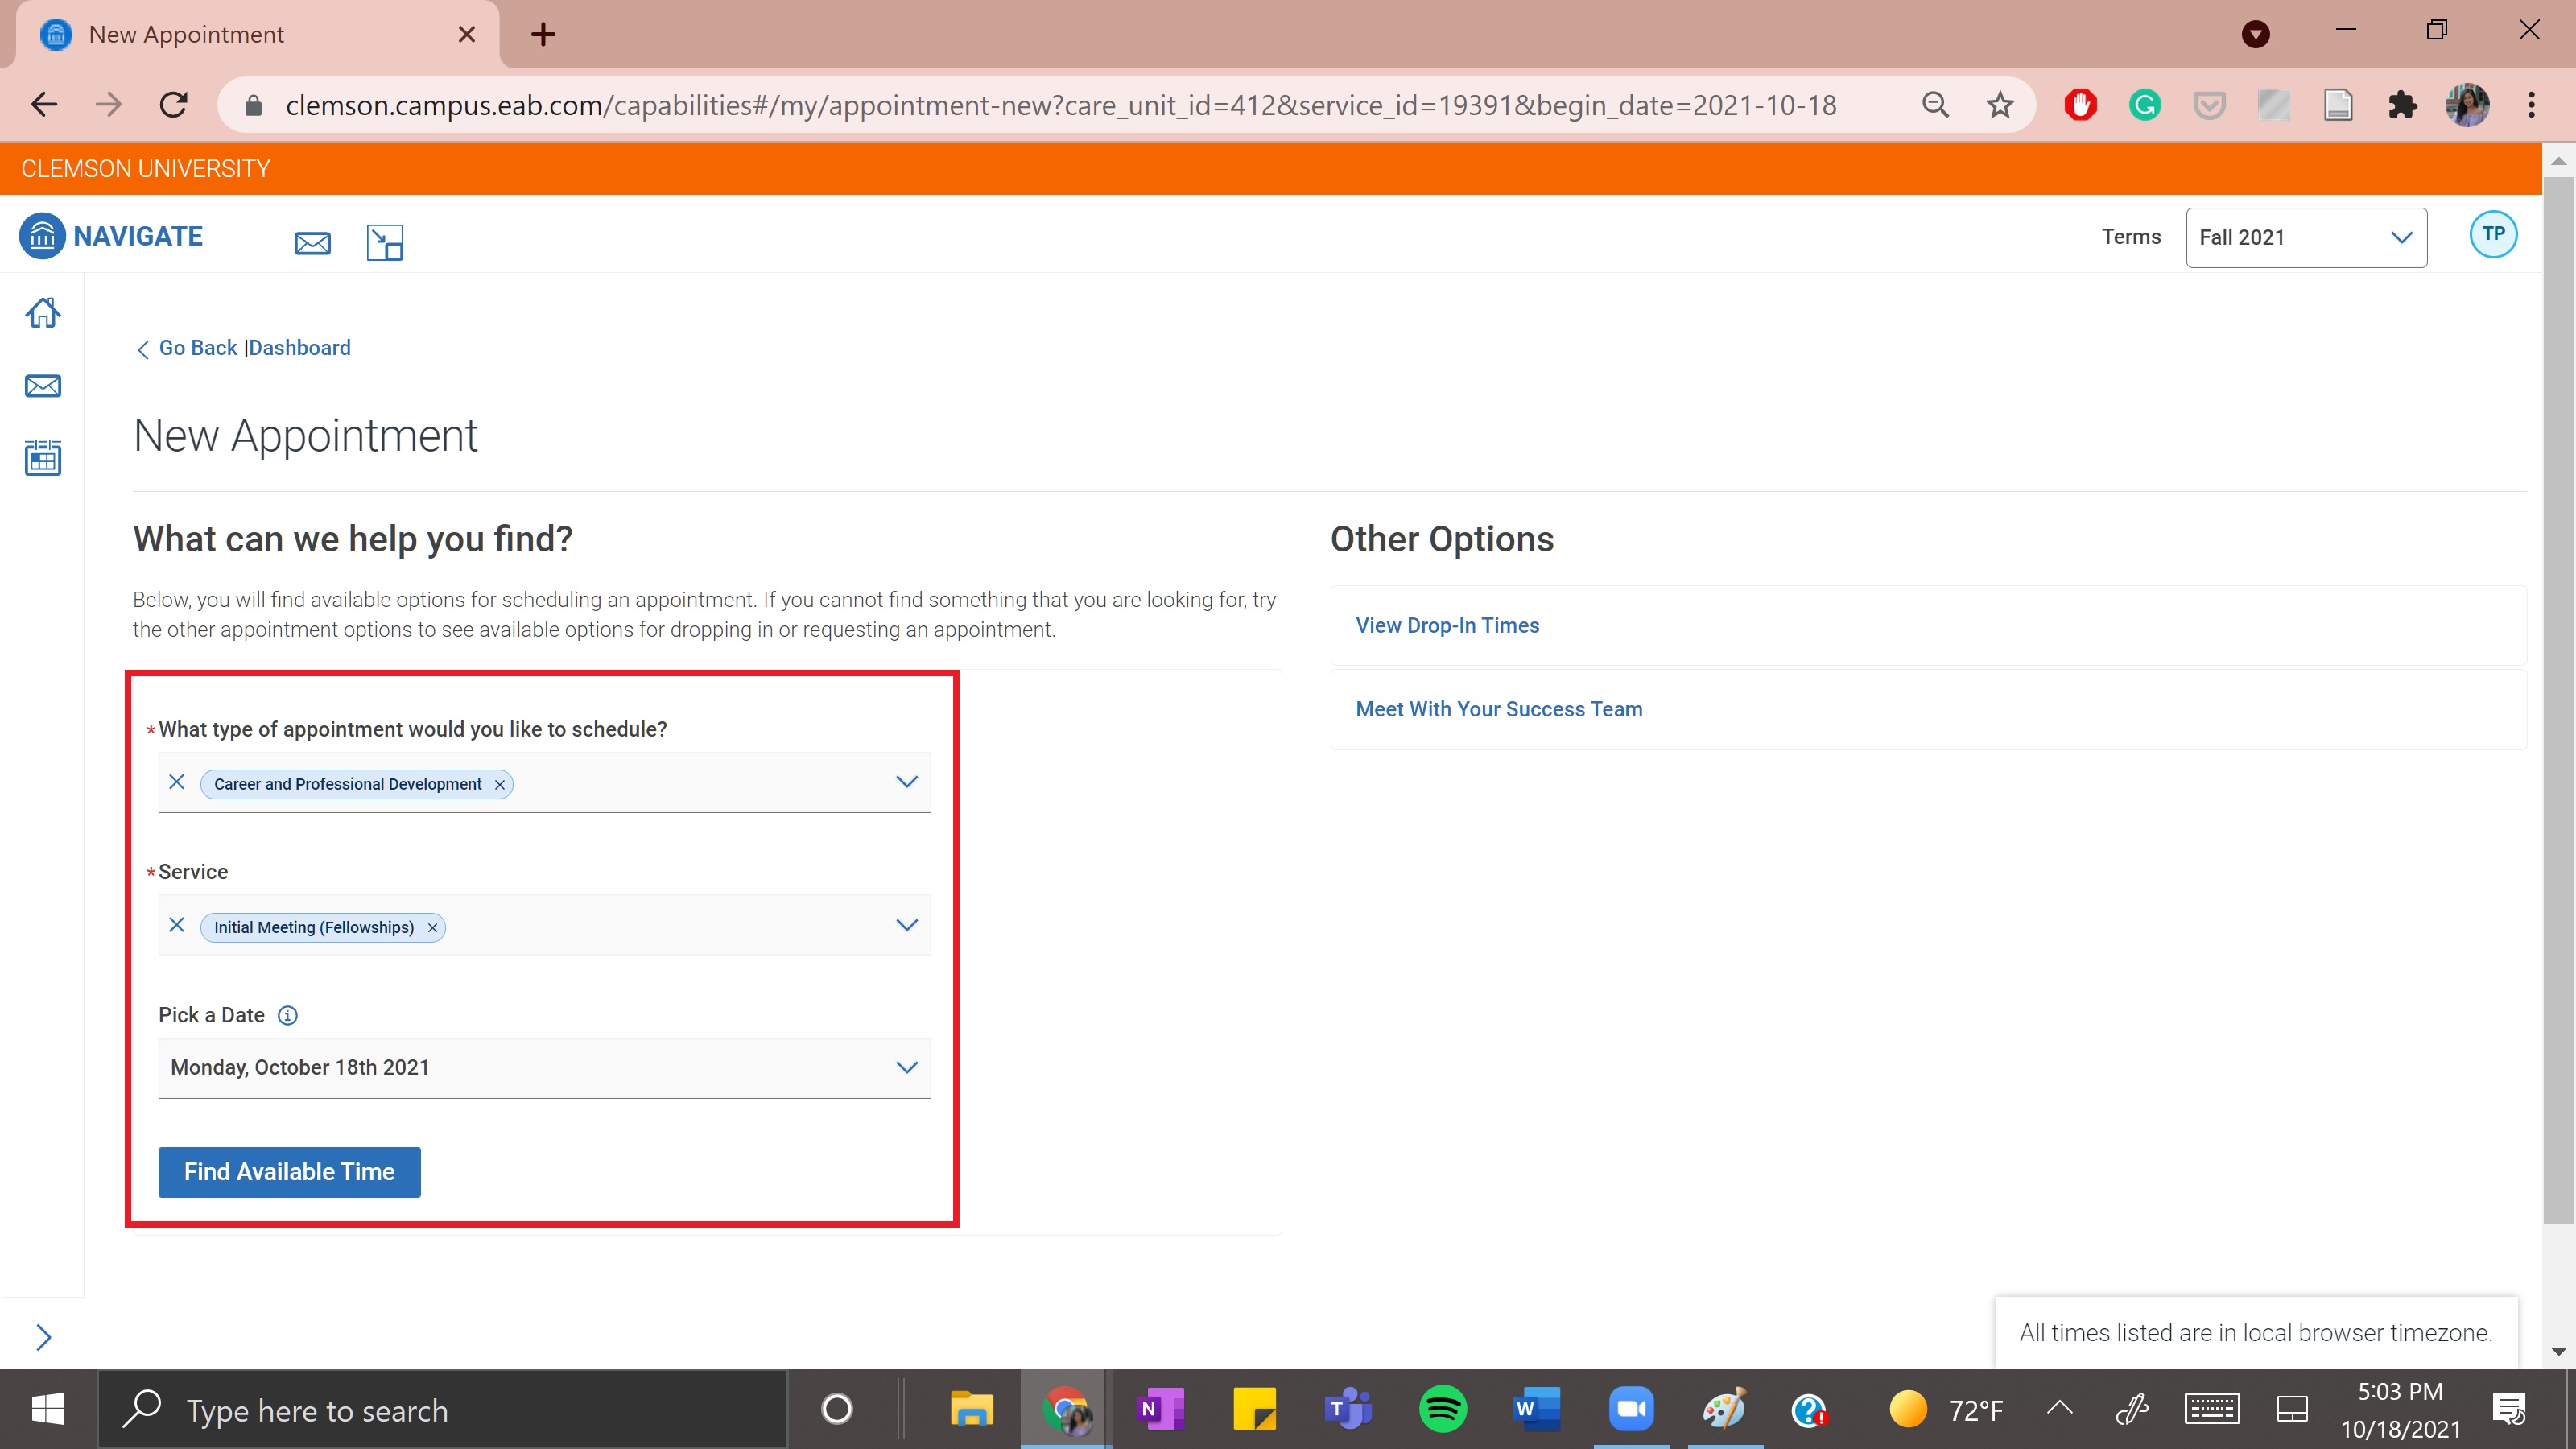This screenshot has height=1449, width=2576.
Task: Open Meet With Your Success Team link
Action: click(1501, 709)
